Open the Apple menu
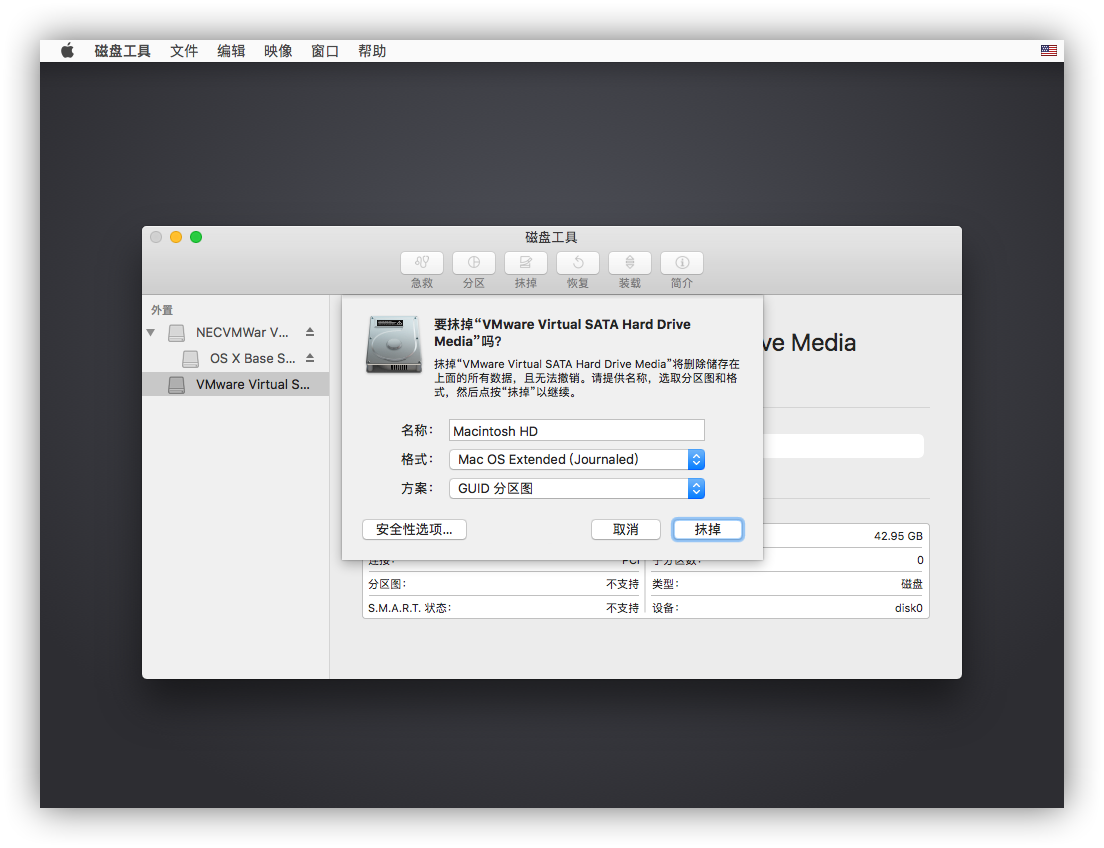 (x=68, y=51)
